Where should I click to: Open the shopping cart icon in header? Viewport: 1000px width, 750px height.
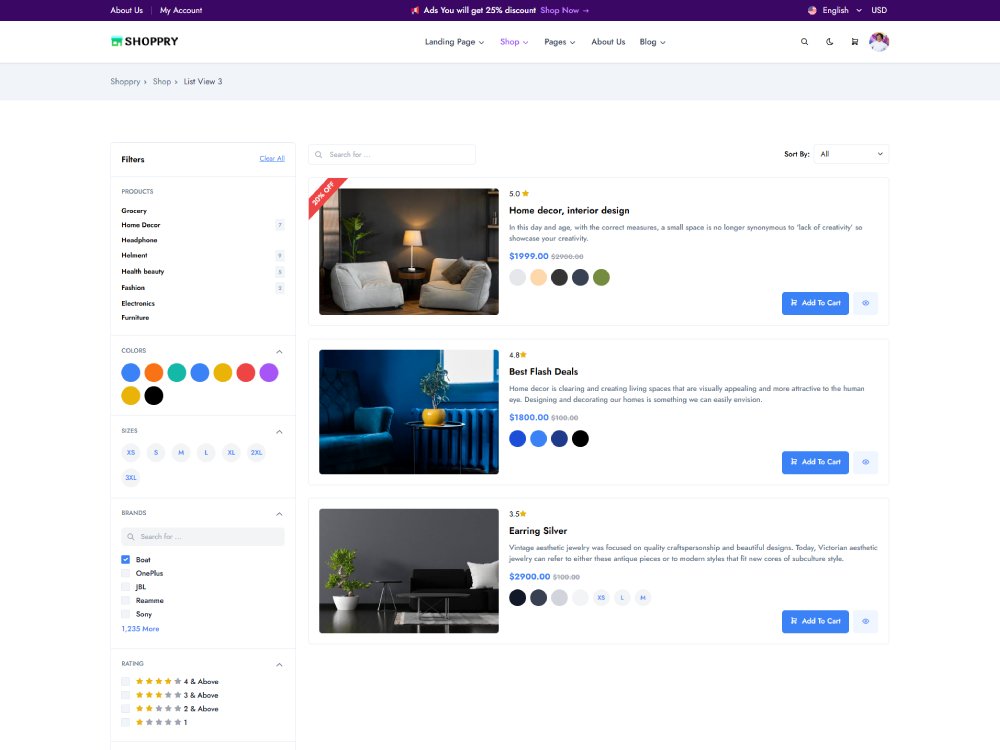[854, 42]
